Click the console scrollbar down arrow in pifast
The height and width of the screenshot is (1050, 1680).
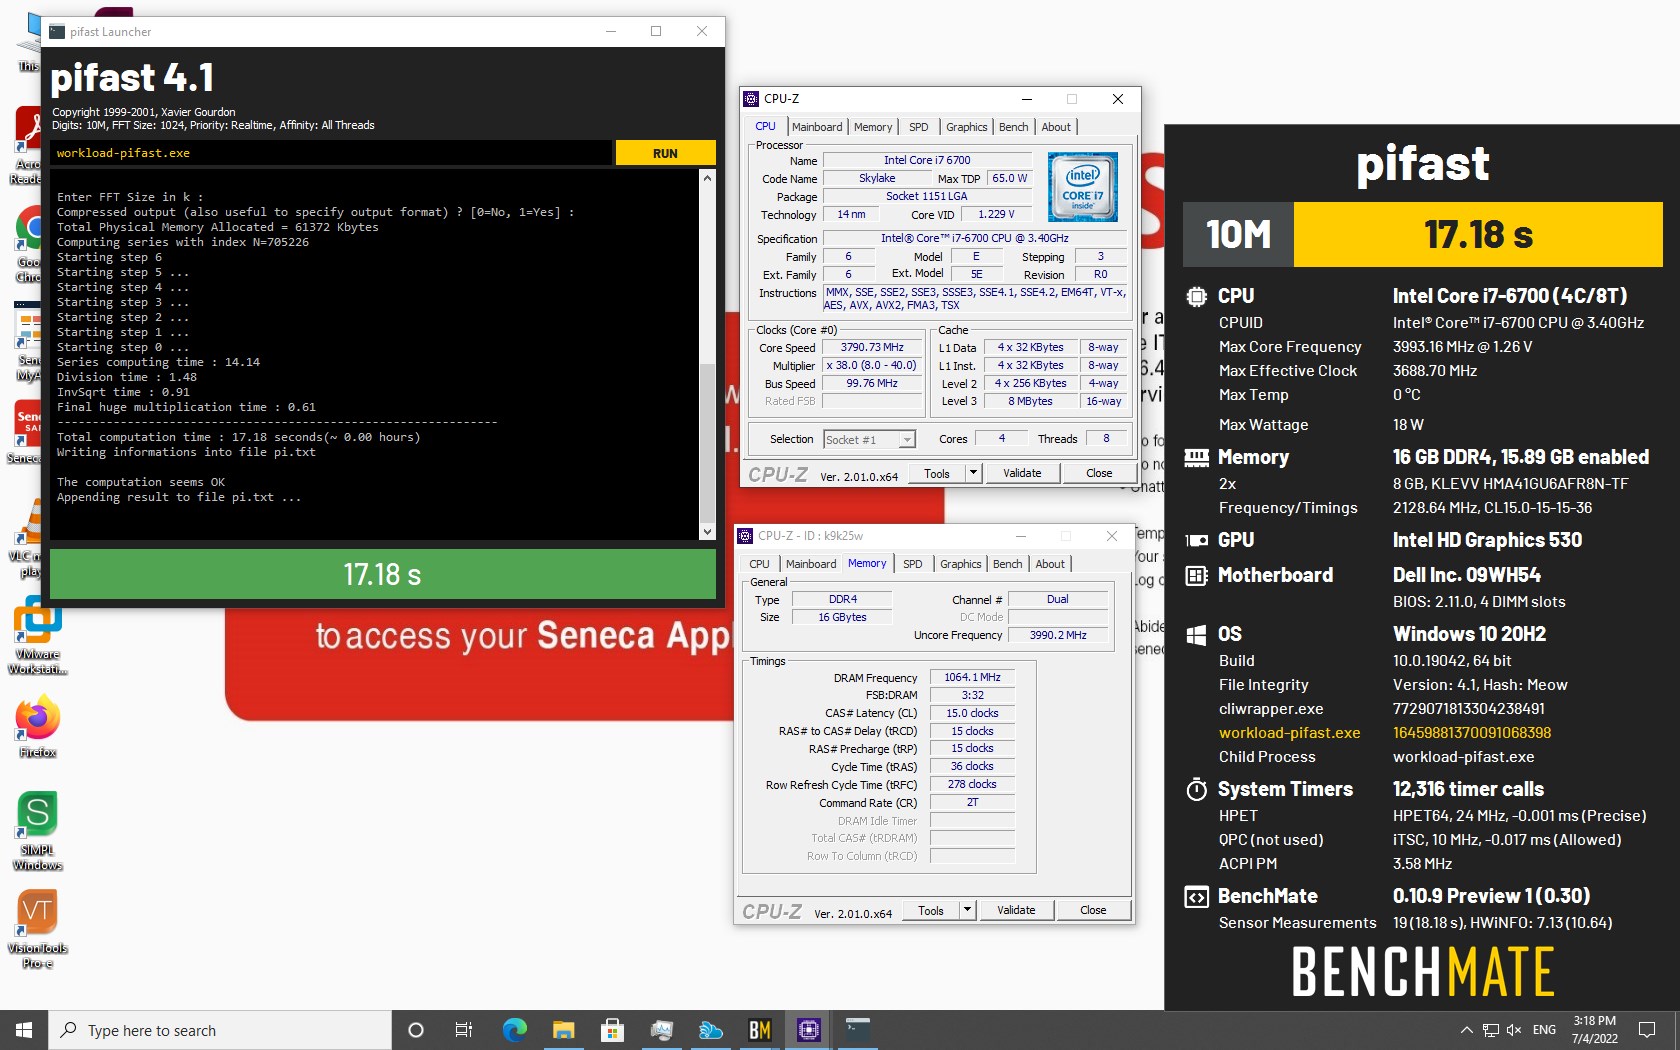click(707, 532)
